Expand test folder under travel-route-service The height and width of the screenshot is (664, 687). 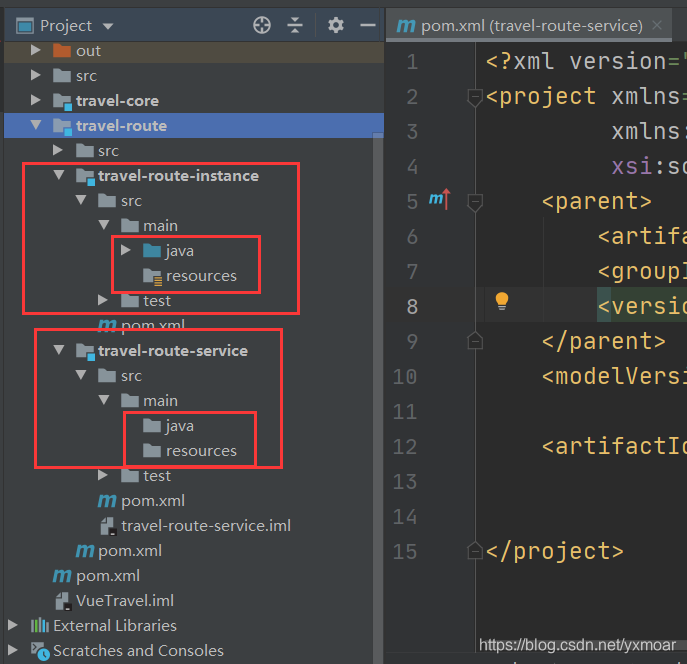[x=103, y=475]
